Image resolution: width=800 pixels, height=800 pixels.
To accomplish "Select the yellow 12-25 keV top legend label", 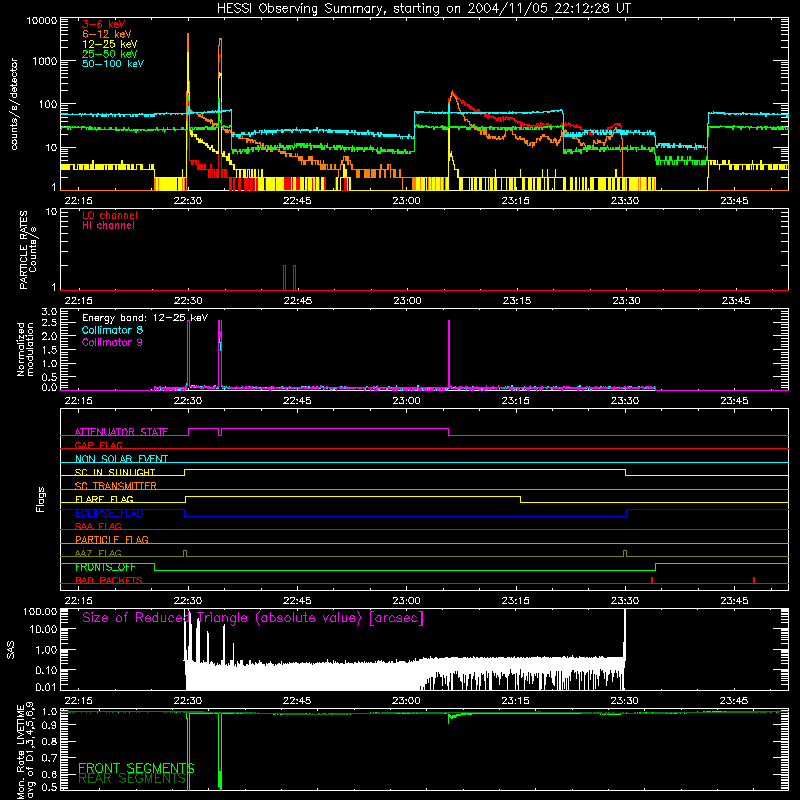I will pyautogui.click(x=110, y=44).
